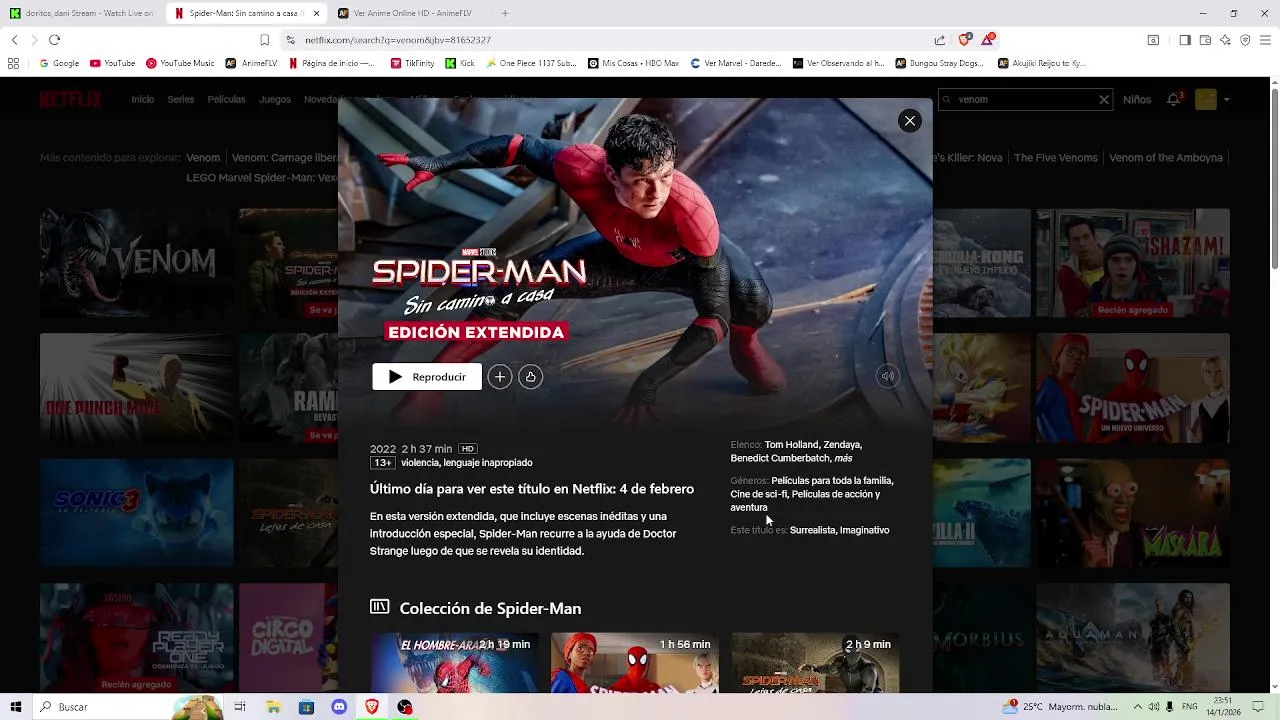The height and width of the screenshot is (720, 1280).
Task: Open the Inicio menu item
Action: pyautogui.click(x=143, y=100)
